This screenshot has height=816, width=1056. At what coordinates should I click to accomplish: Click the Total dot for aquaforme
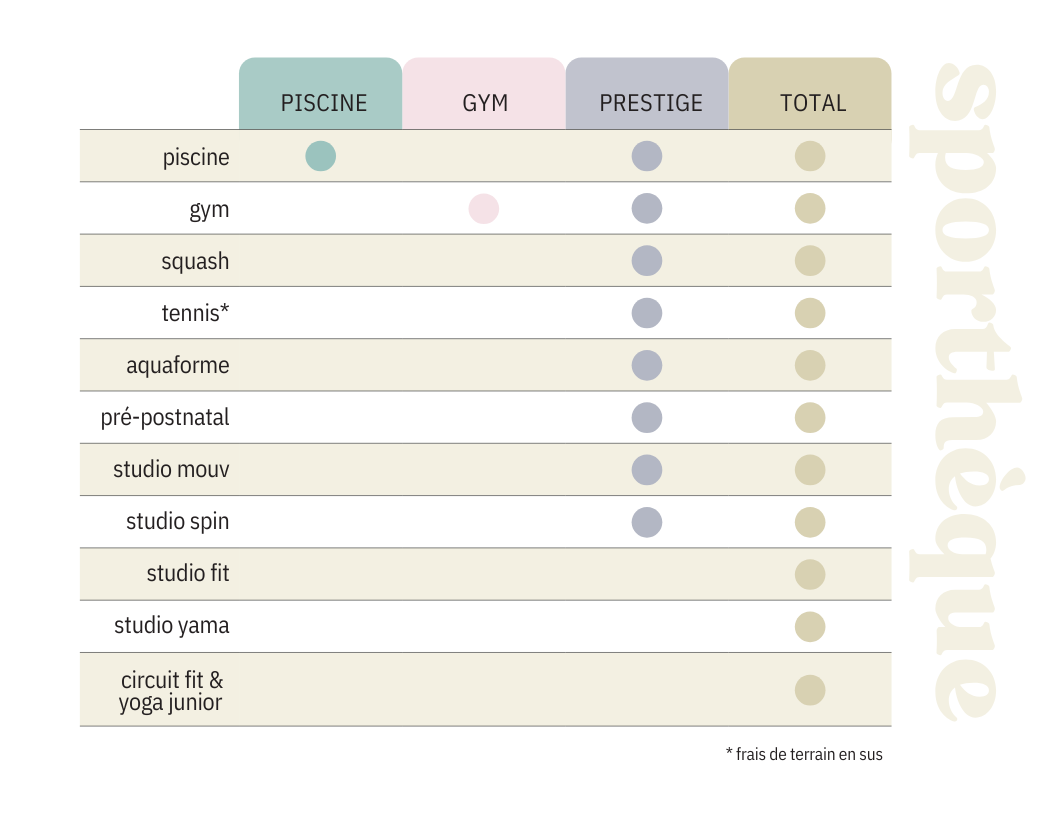click(810, 366)
